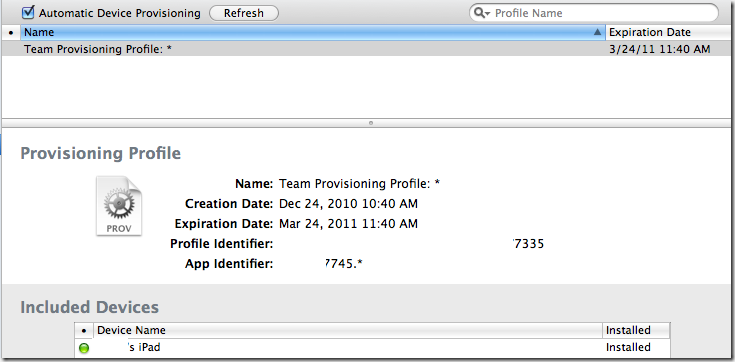Open the search magnifier options dropdown
This screenshot has height=362, width=735.
pyautogui.click(x=482, y=13)
